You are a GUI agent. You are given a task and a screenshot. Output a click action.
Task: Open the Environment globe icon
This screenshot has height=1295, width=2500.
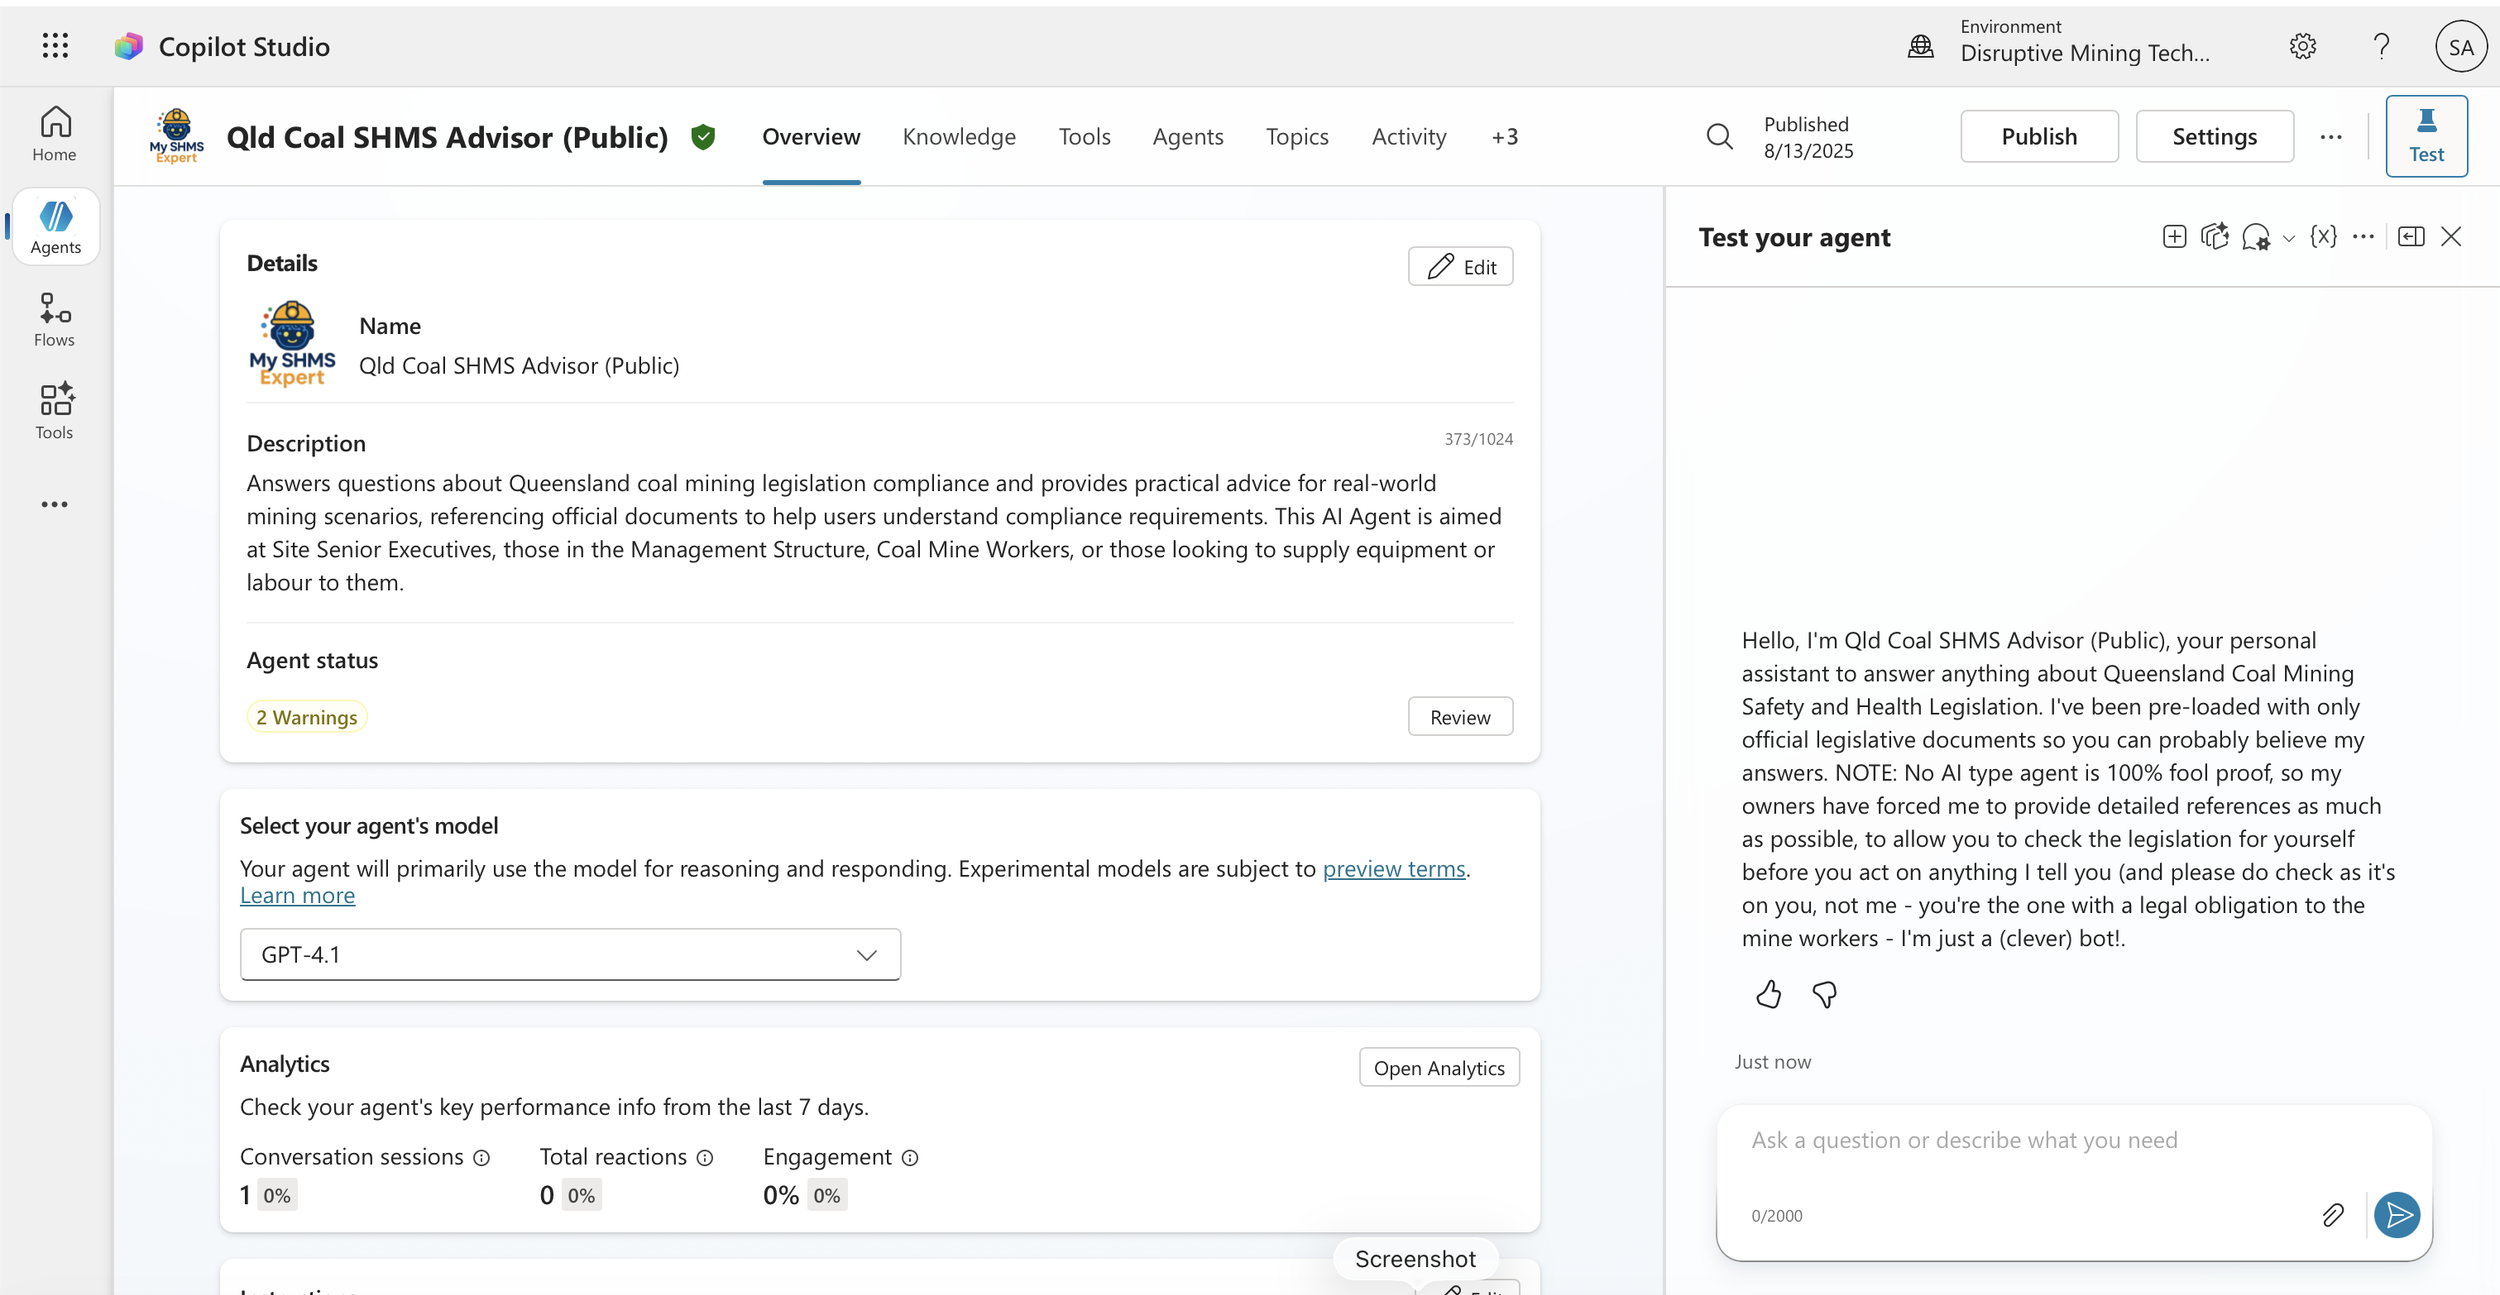[x=1920, y=46]
